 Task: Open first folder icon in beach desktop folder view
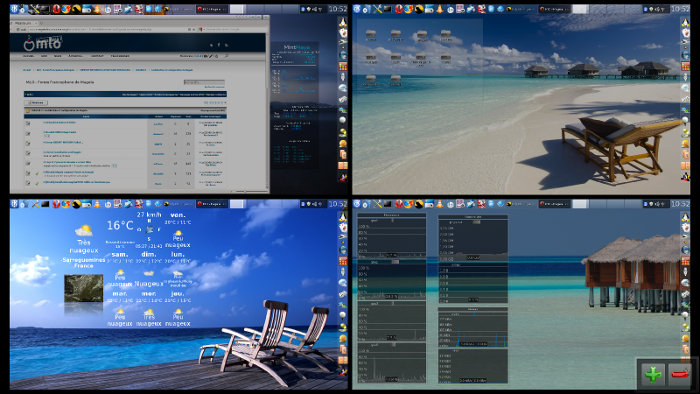click(371, 35)
